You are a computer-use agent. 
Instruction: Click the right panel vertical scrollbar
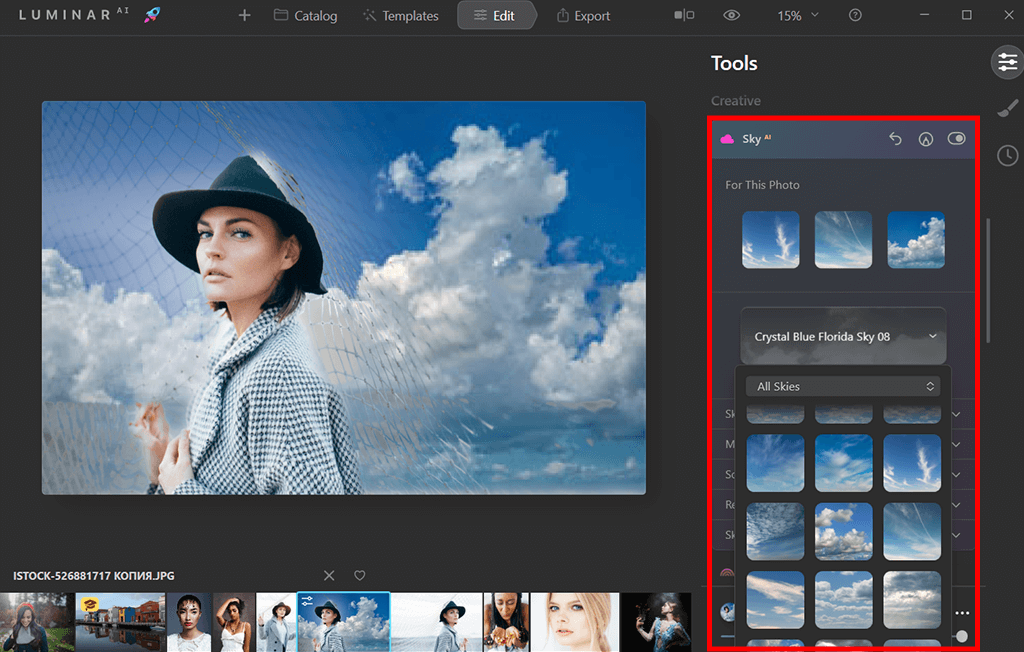click(x=987, y=281)
